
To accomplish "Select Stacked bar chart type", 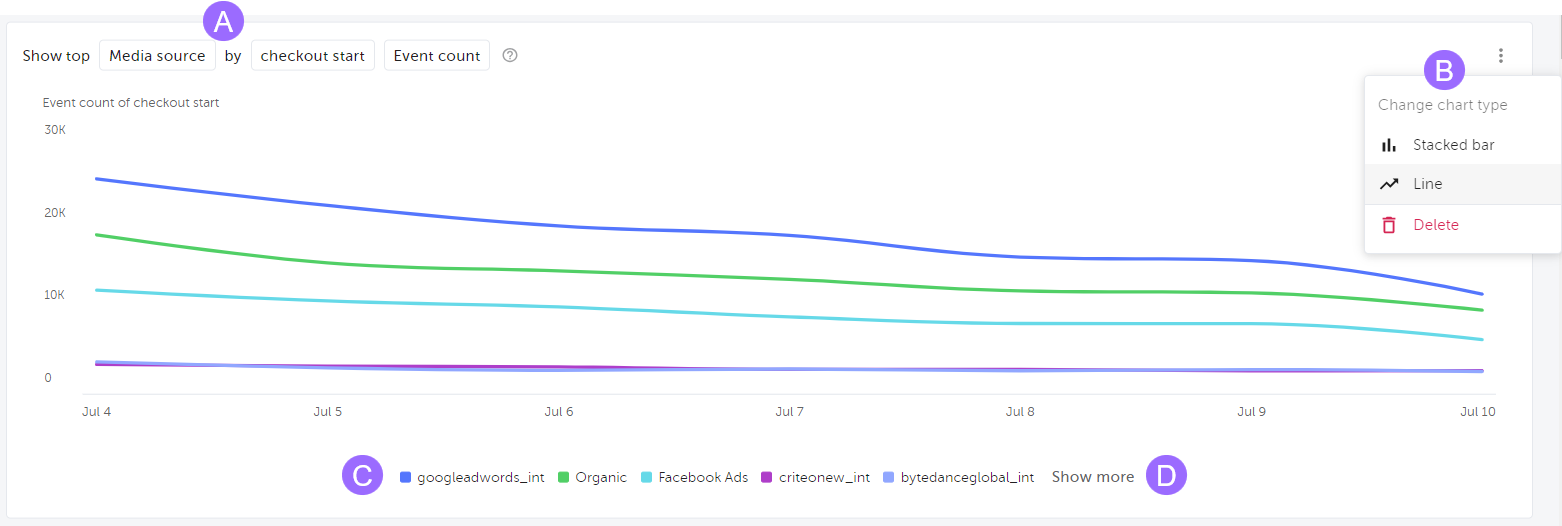I will click(1453, 145).
